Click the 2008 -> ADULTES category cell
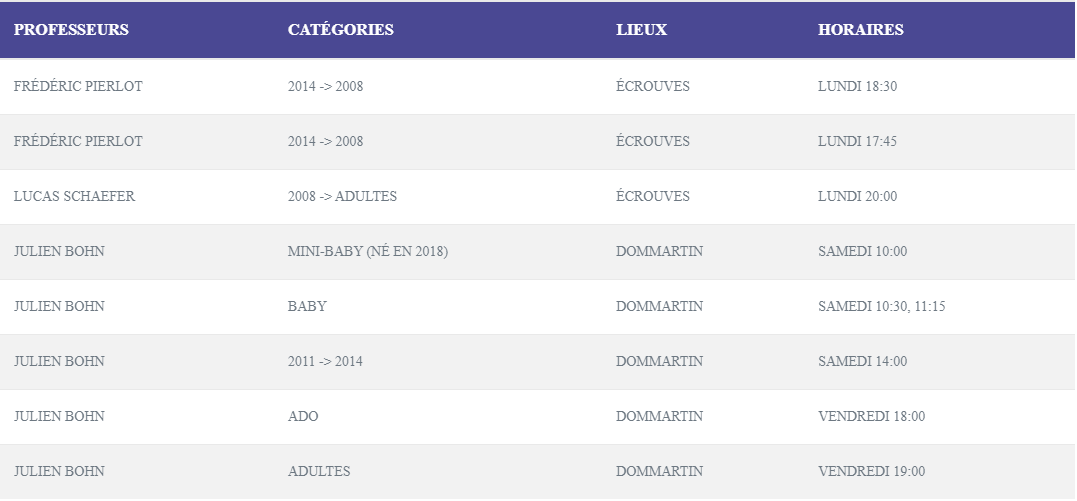This screenshot has width=1077, height=501. click(x=342, y=197)
